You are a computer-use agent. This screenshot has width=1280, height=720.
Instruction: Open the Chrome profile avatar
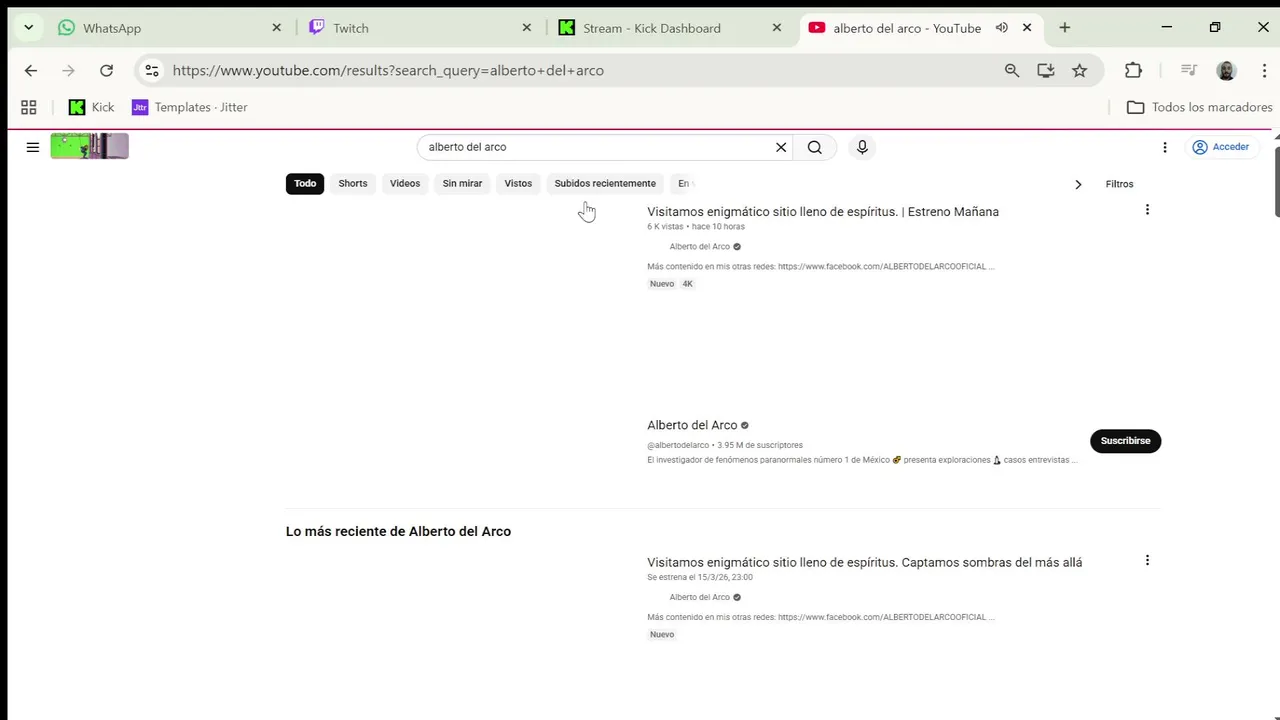[x=1227, y=70]
